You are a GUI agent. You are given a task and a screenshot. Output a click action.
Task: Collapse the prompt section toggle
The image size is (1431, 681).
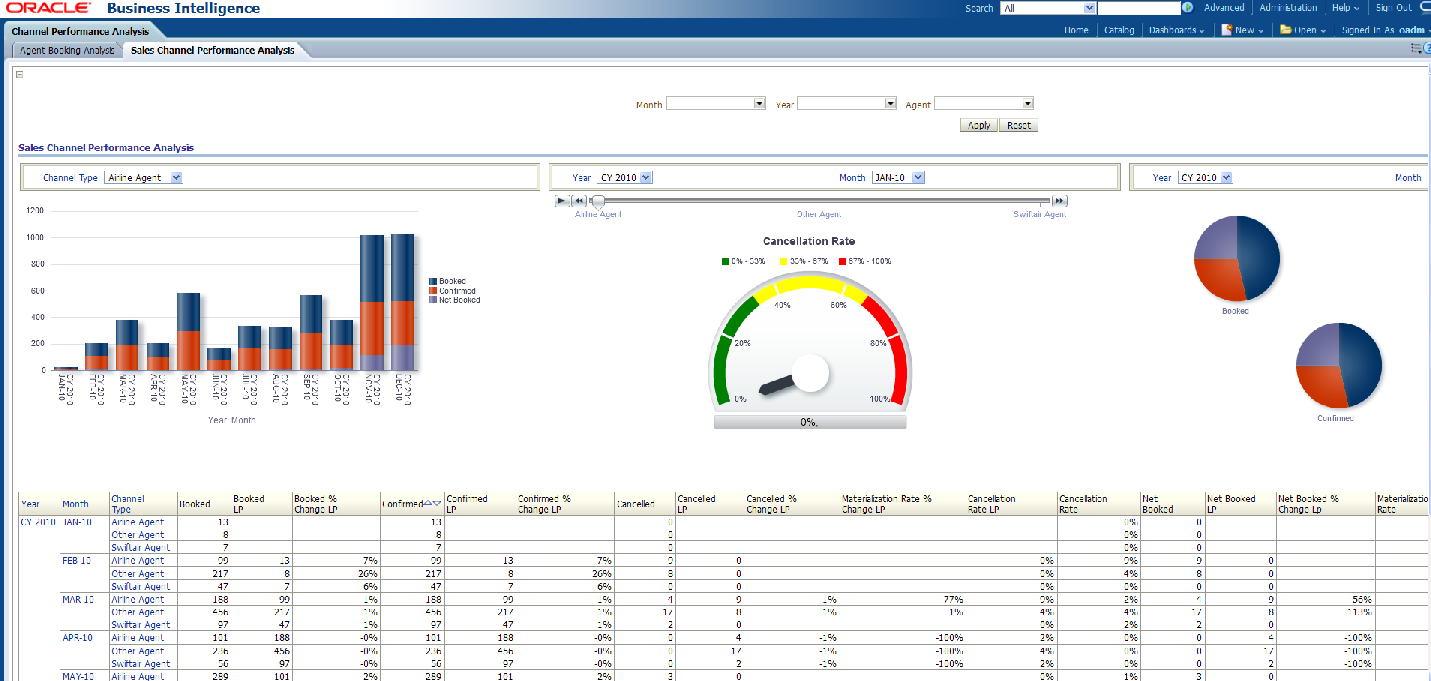(19, 74)
